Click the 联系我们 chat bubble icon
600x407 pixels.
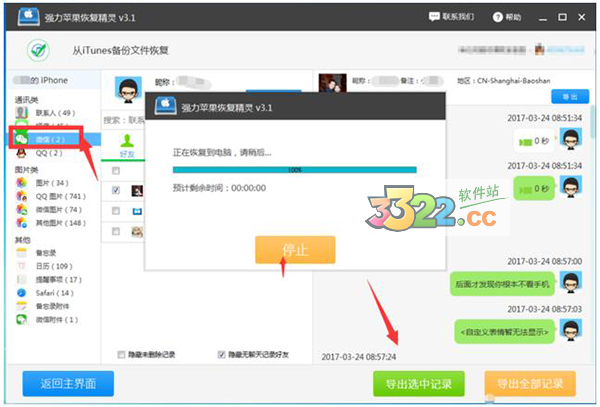point(434,17)
